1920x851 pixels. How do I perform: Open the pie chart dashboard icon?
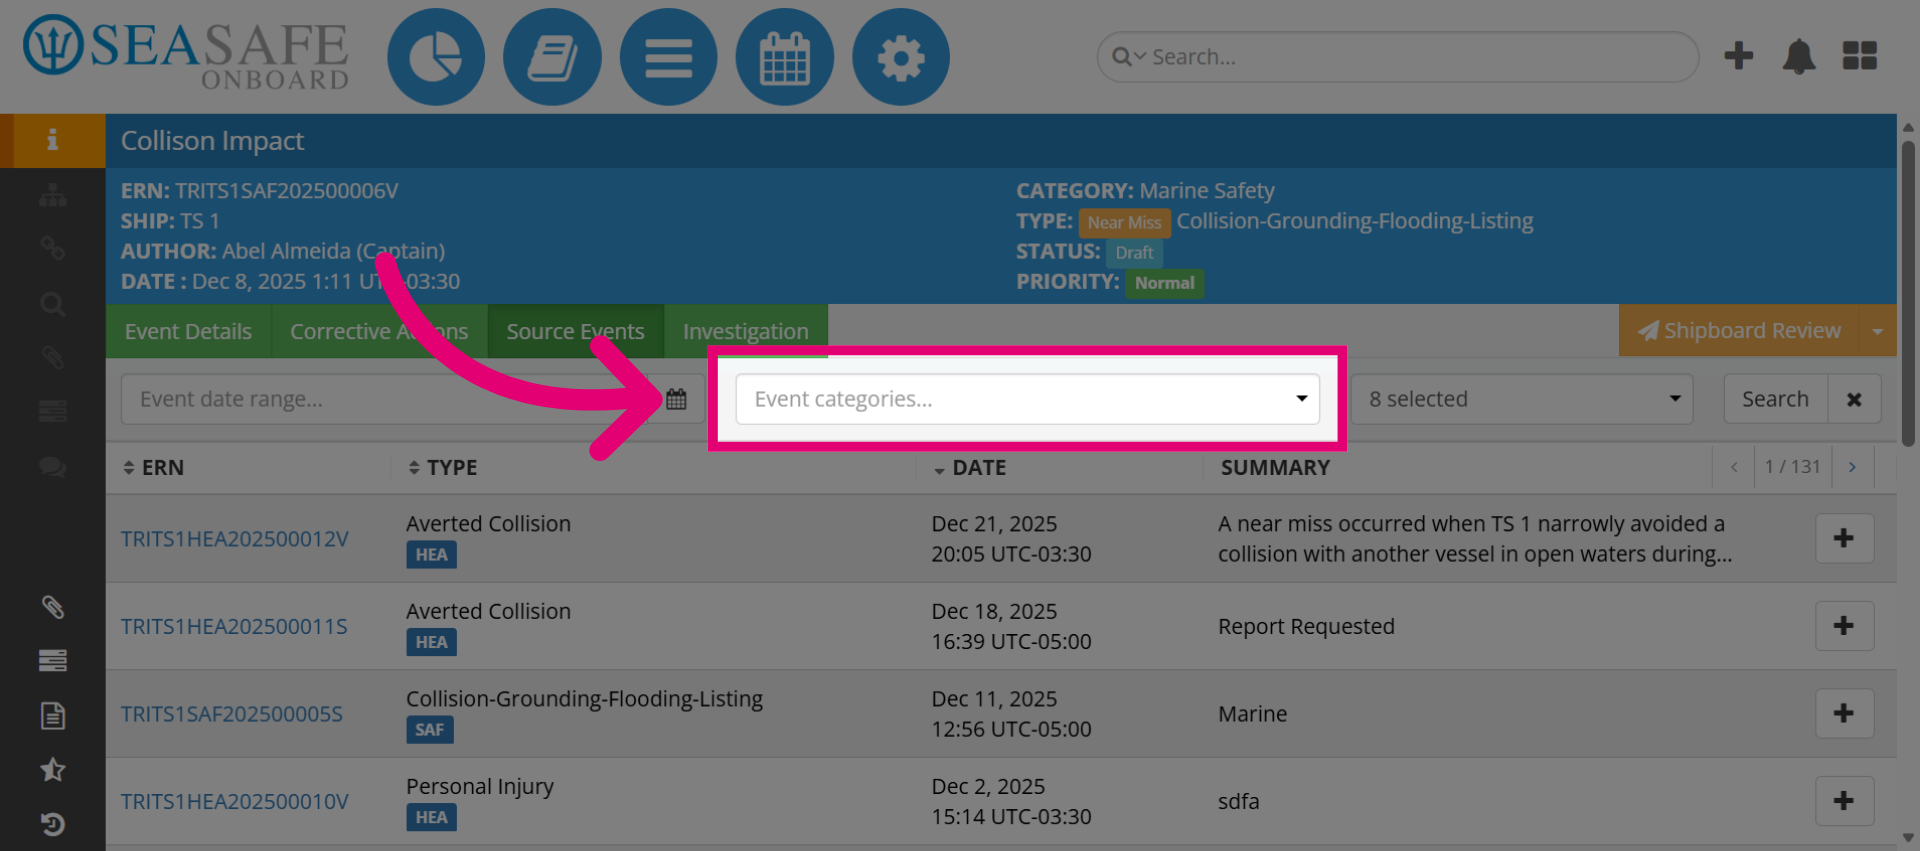(x=436, y=57)
